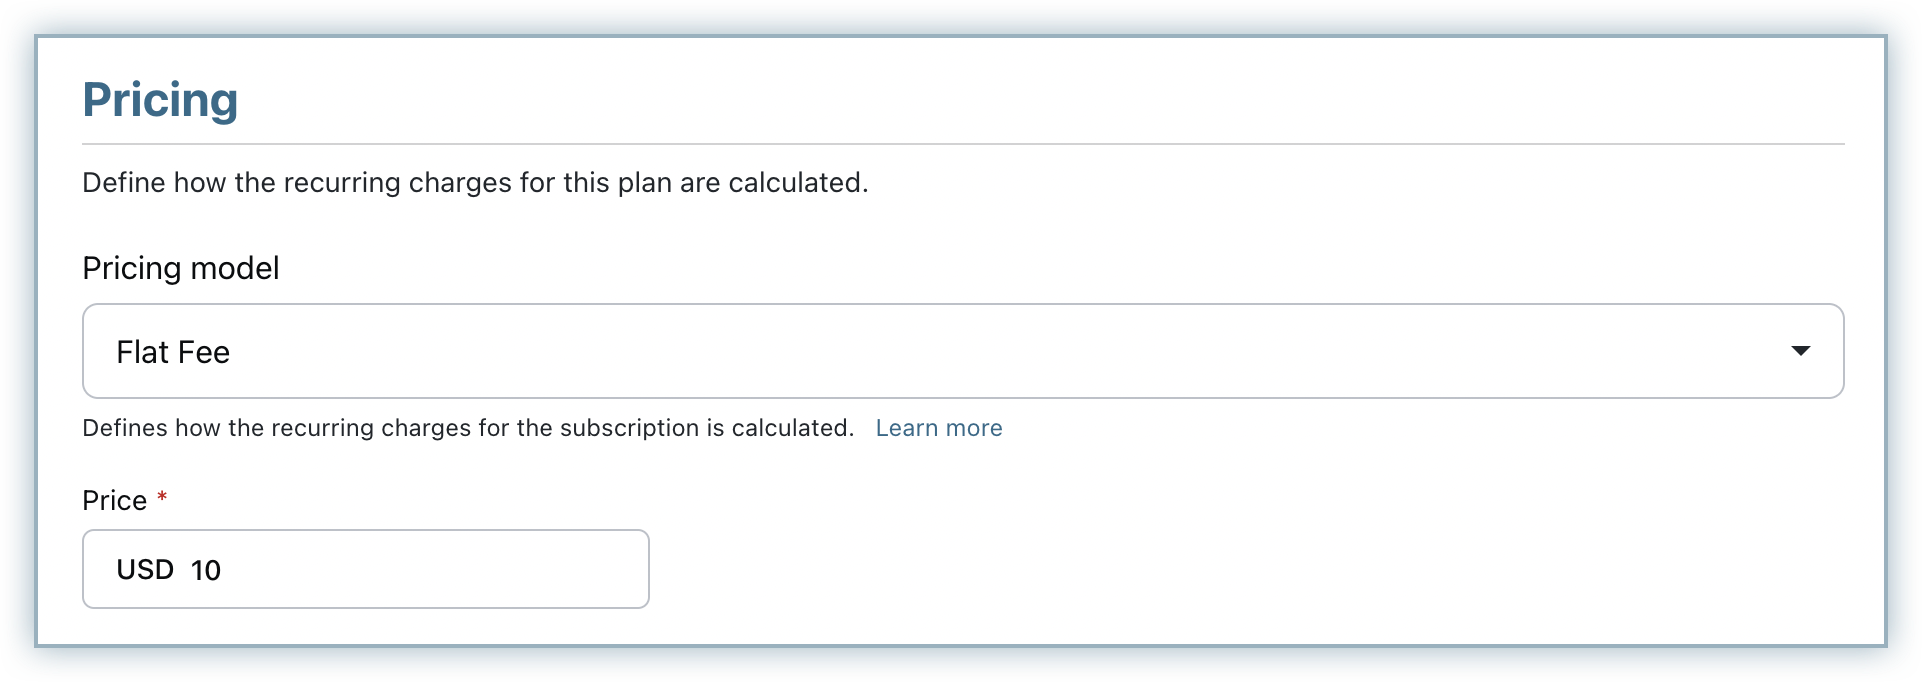This screenshot has width=1922, height=682.
Task: Click the divider line under Pricing heading
Action: [x=962, y=144]
